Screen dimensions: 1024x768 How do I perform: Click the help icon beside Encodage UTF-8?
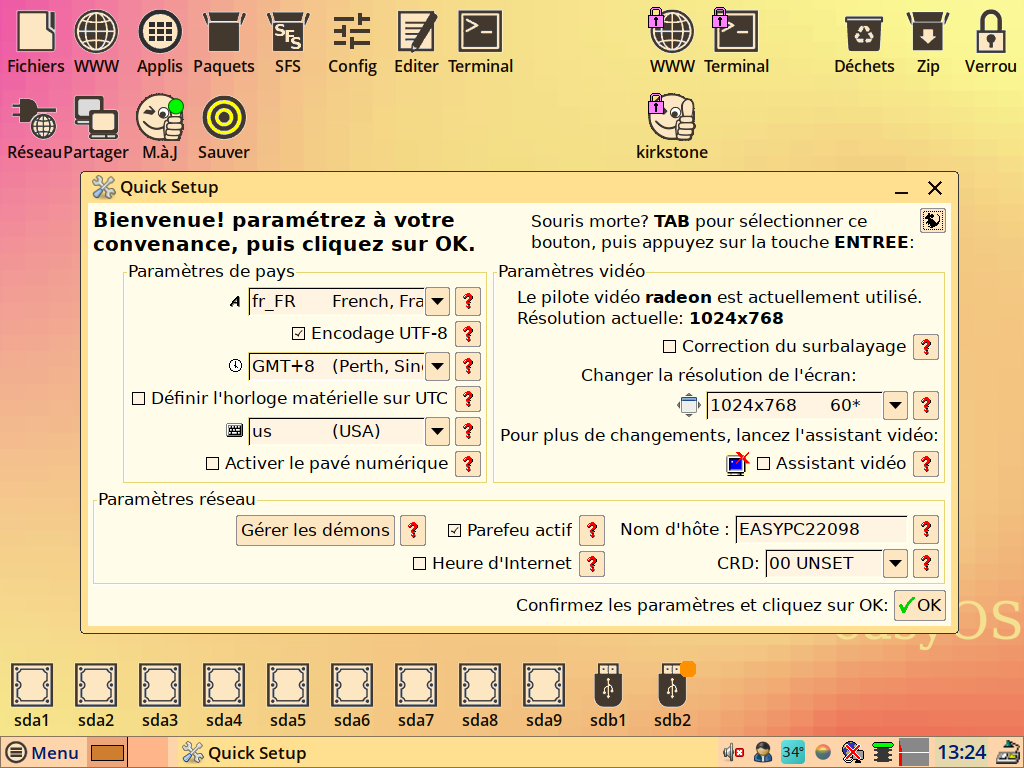pos(467,334)
